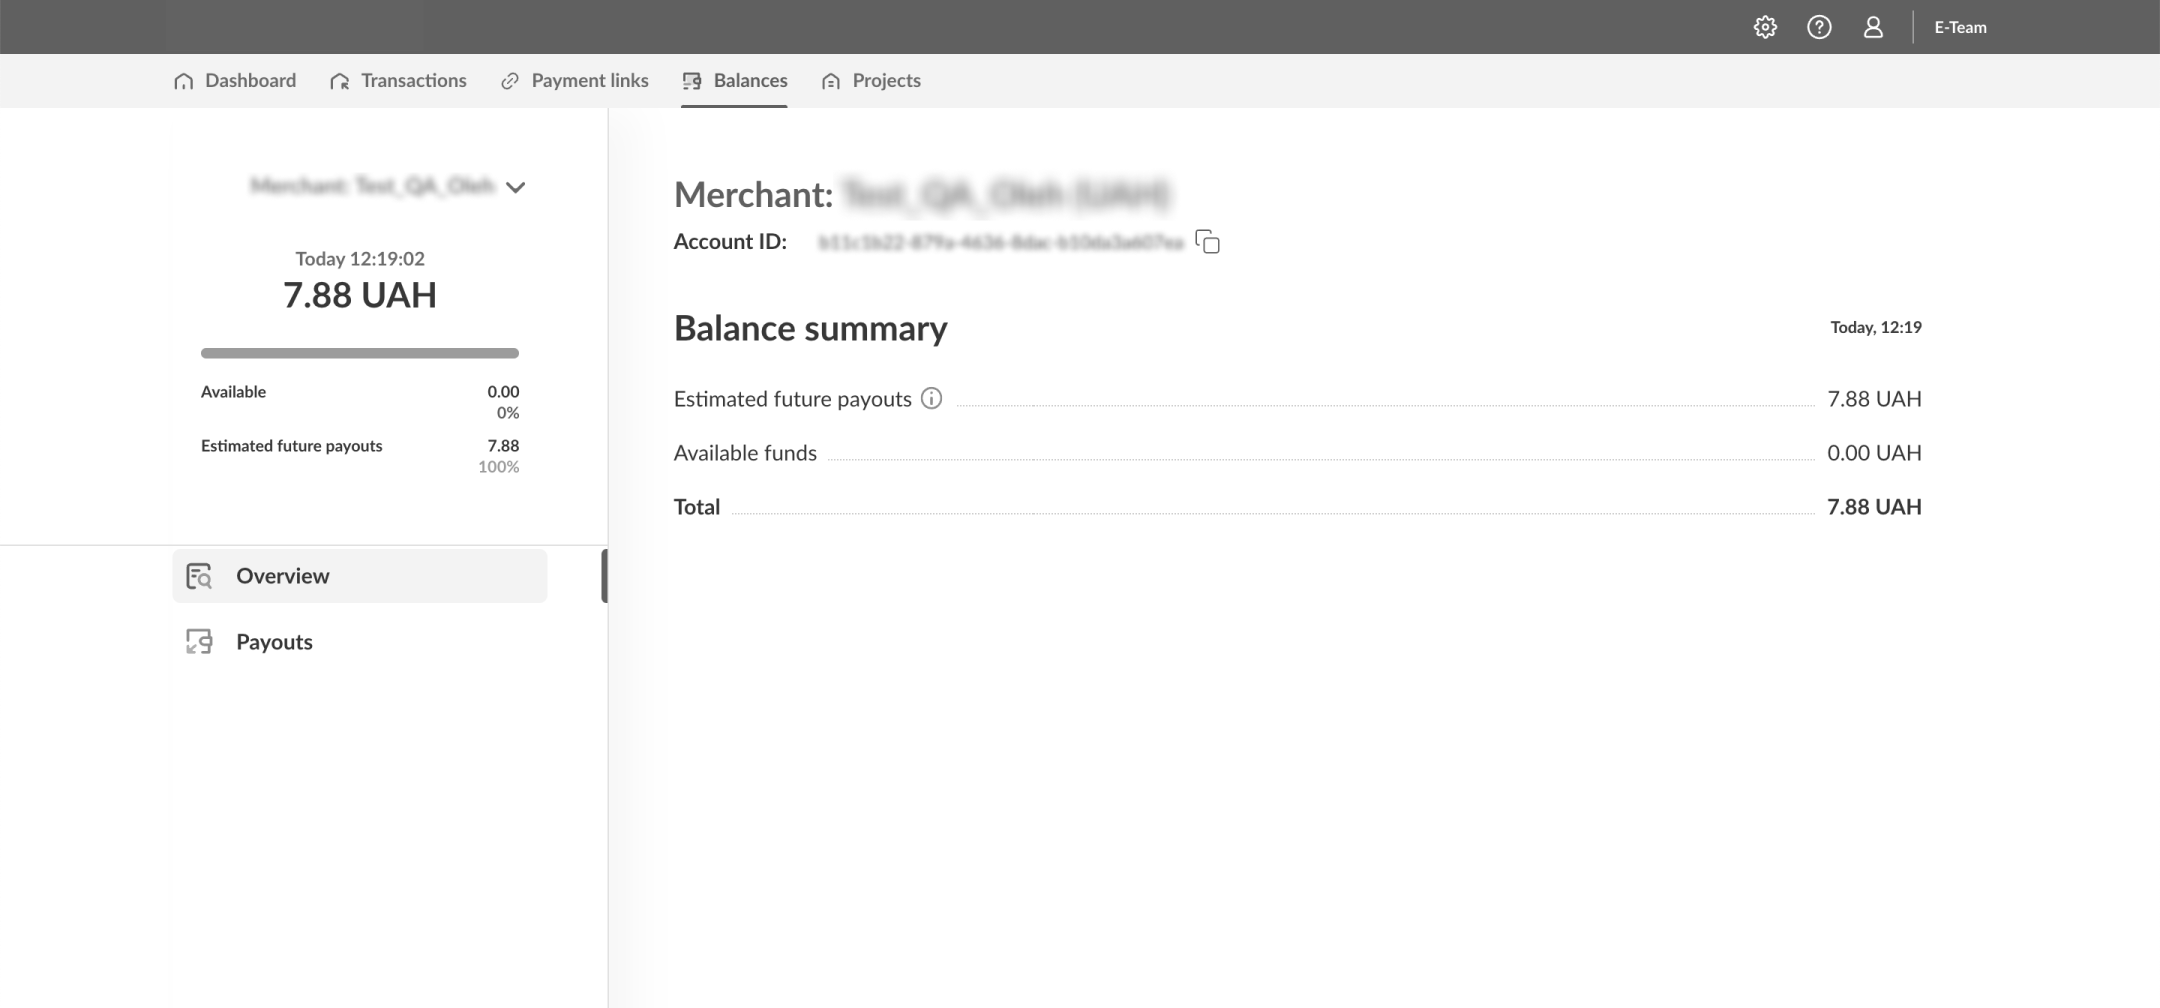2160x1008 pixels.
Task: Click the balance progress bar
Action: click(359, 353)
